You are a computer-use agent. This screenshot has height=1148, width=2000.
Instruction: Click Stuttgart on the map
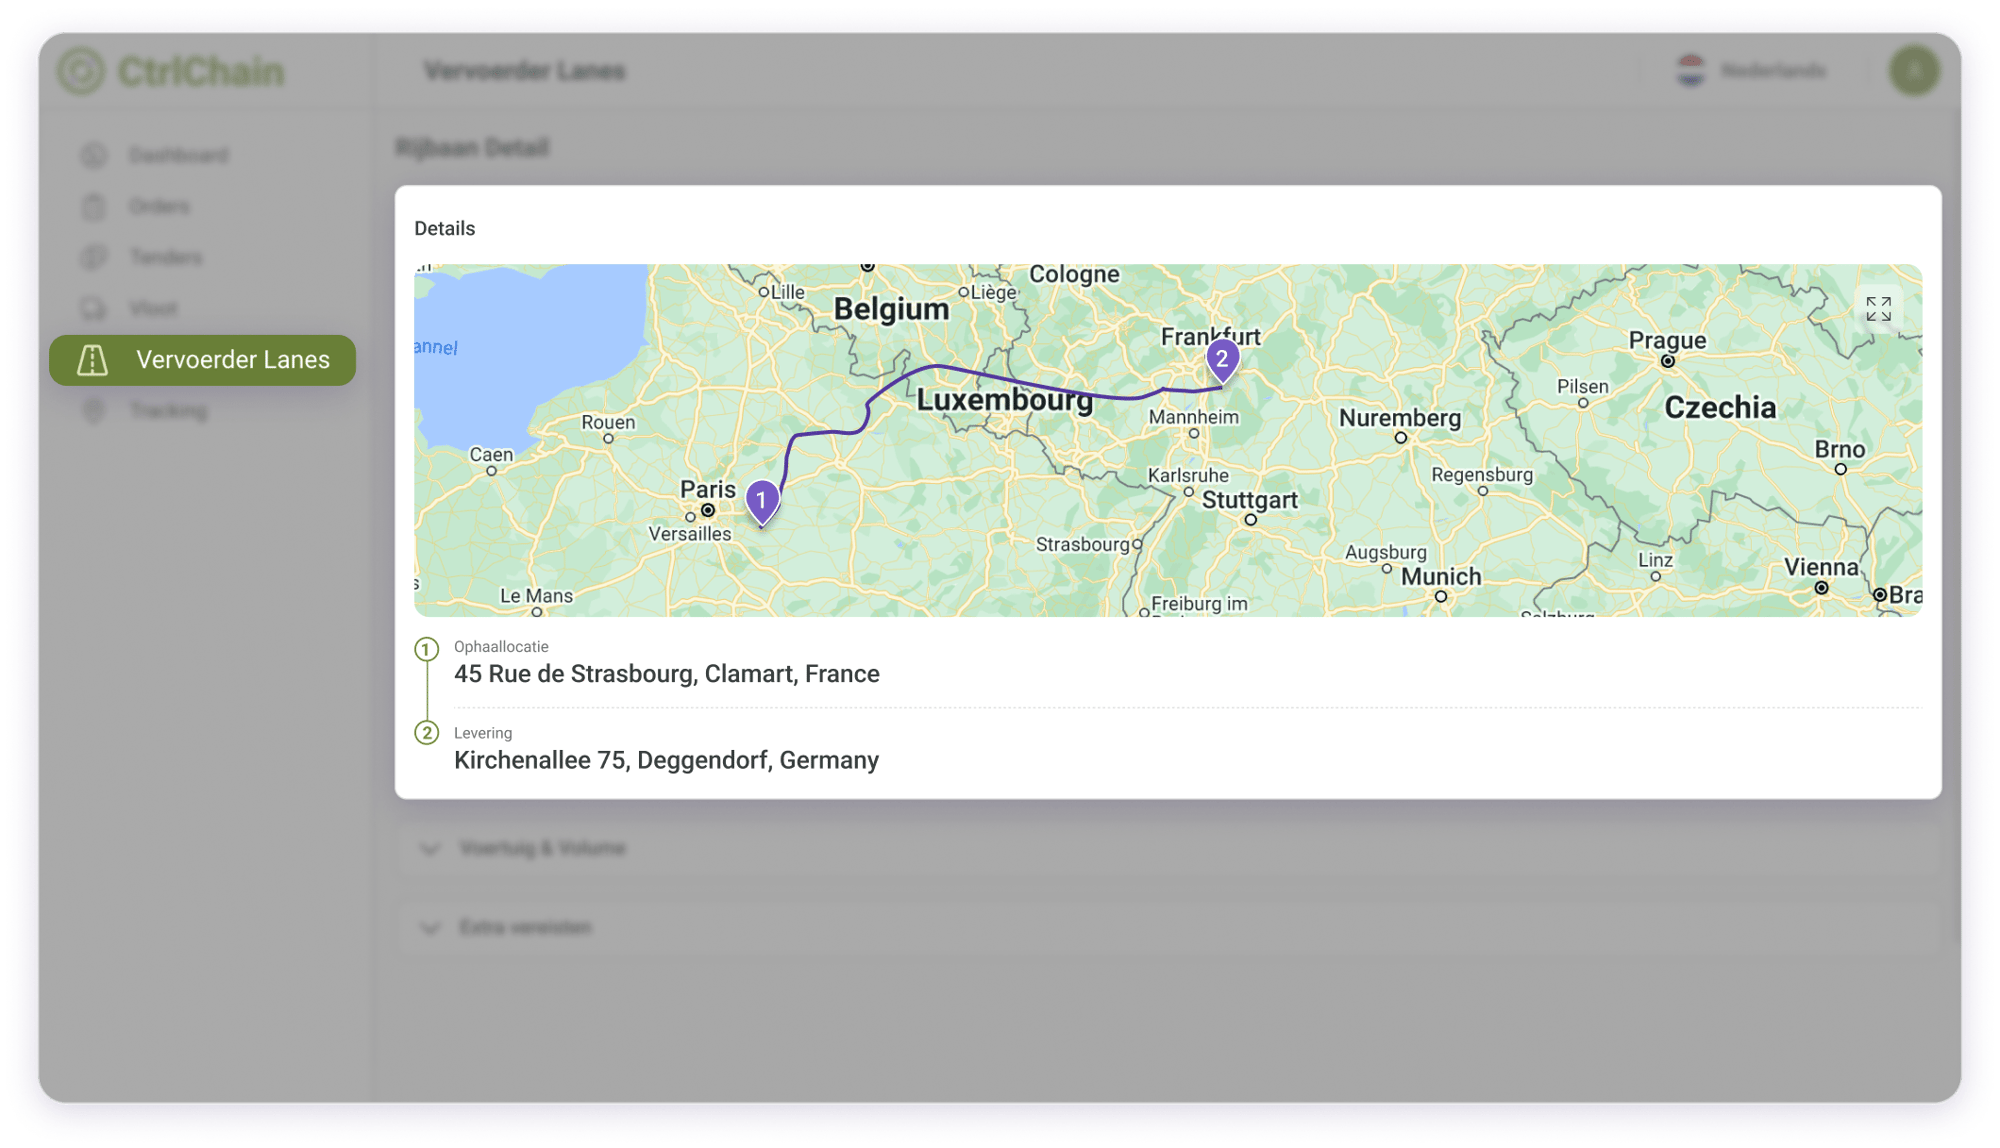[x=1250, y=500]
